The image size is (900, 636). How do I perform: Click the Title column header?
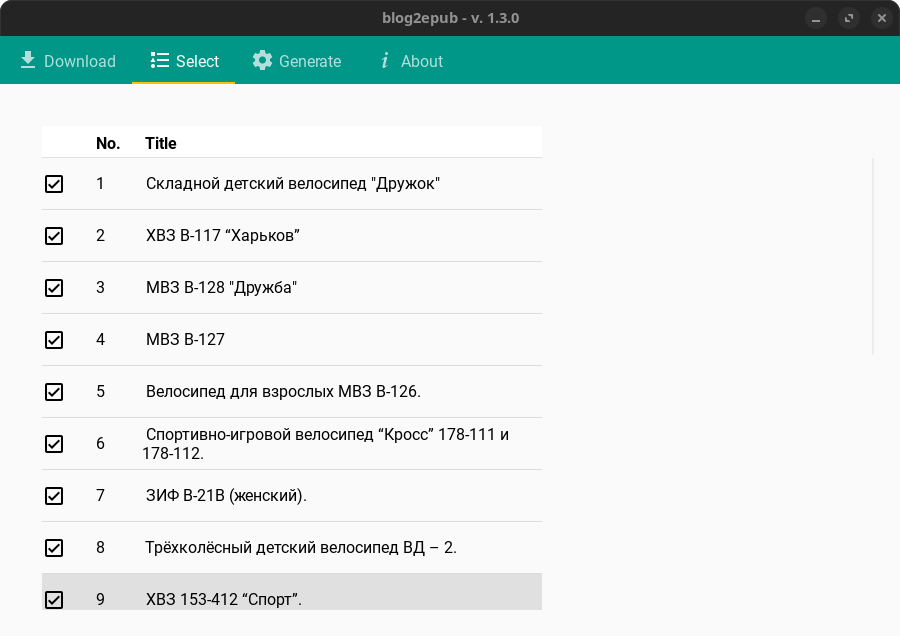click(161, 143)
